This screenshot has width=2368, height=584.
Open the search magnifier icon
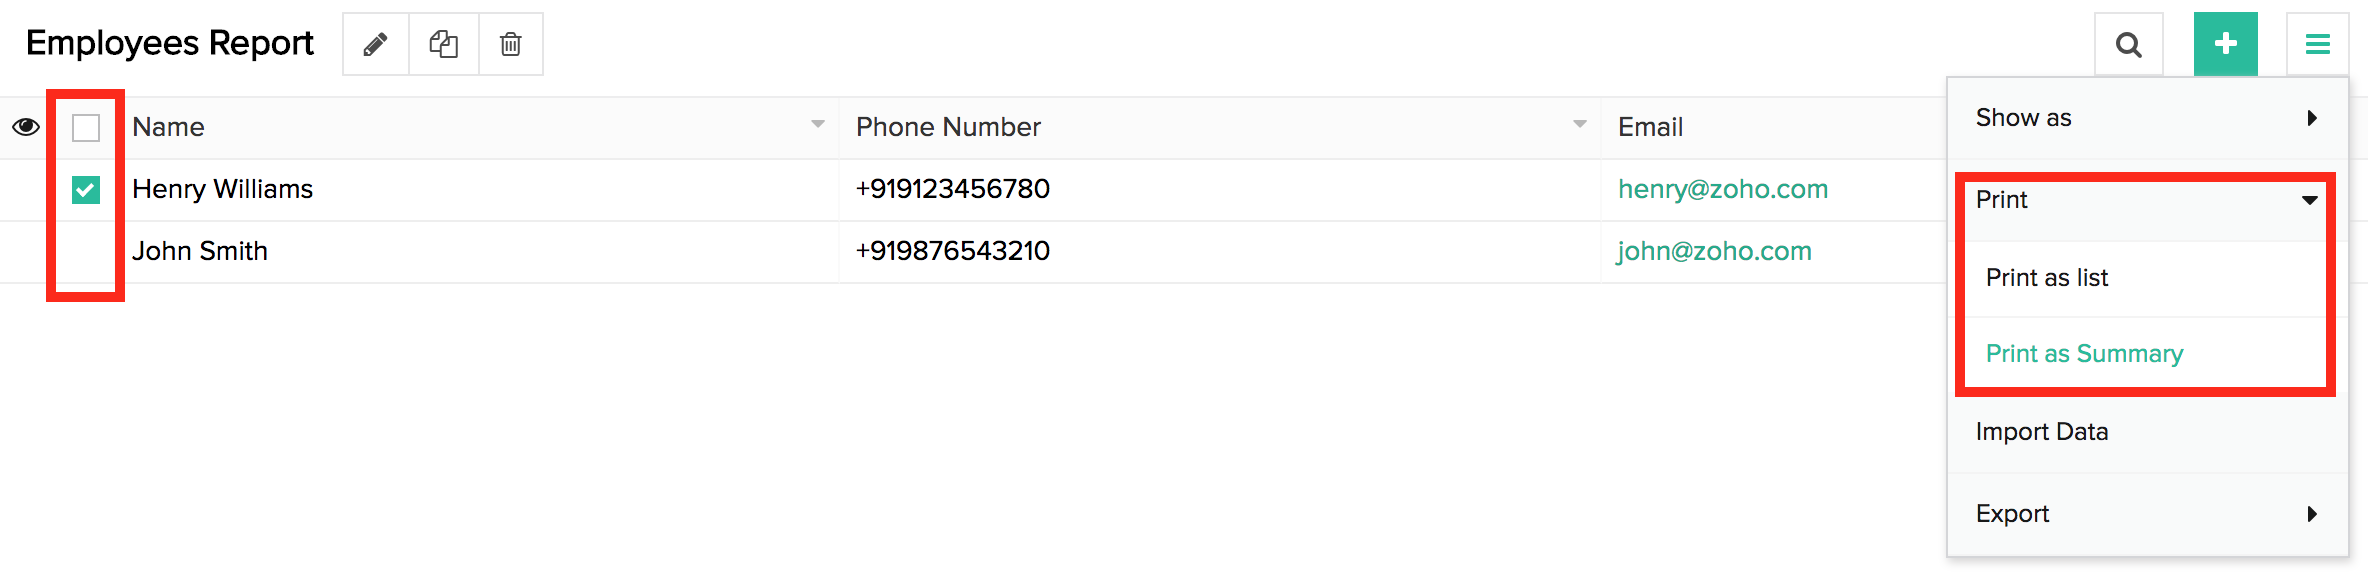(2129, 44)
